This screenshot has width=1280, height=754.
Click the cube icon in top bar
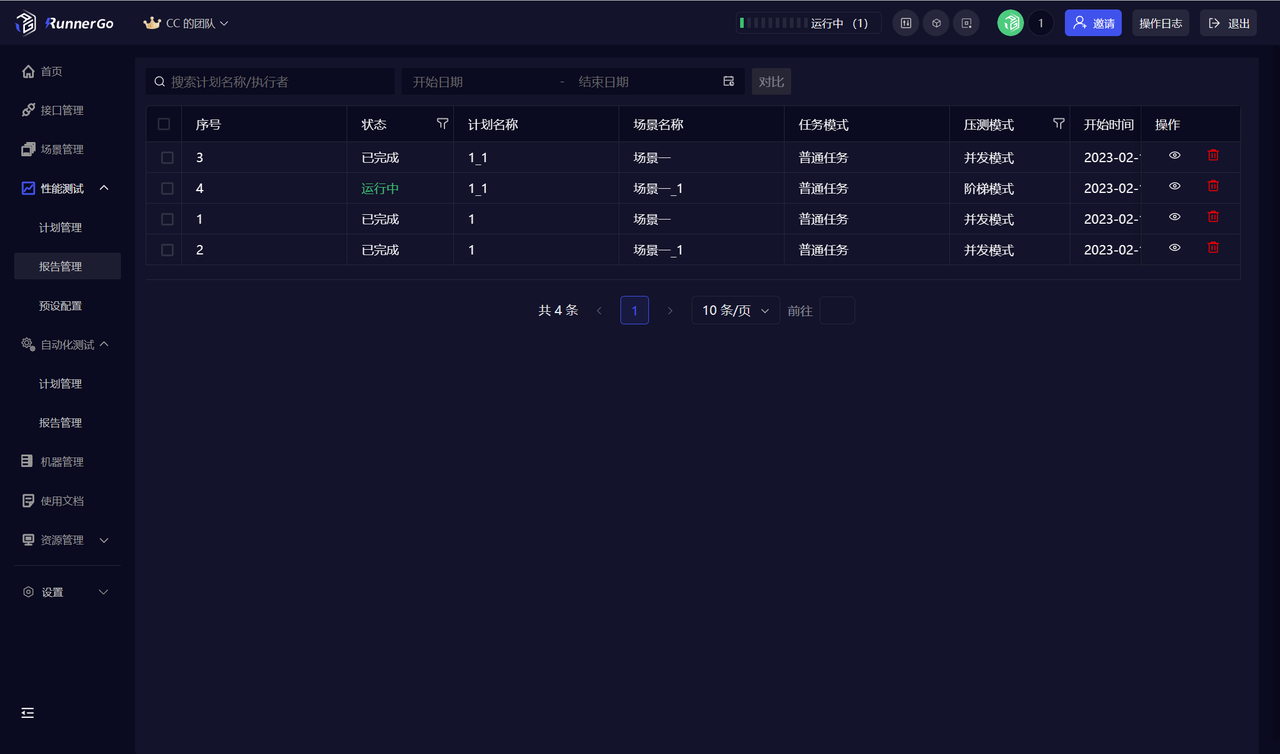coord(936,23)
